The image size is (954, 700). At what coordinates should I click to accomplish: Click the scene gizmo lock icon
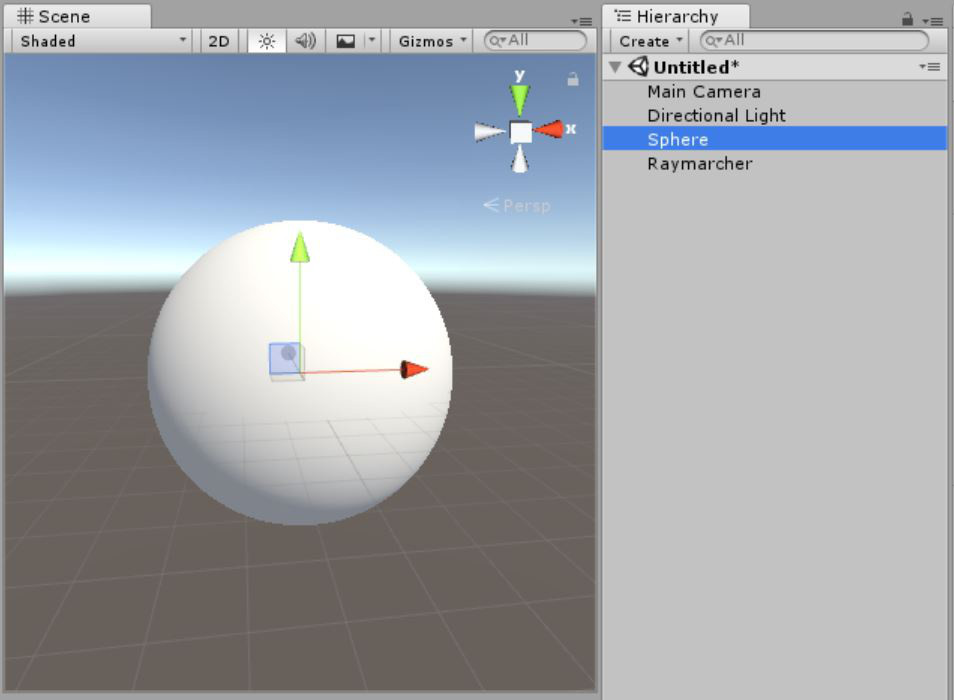click(573, 79)
